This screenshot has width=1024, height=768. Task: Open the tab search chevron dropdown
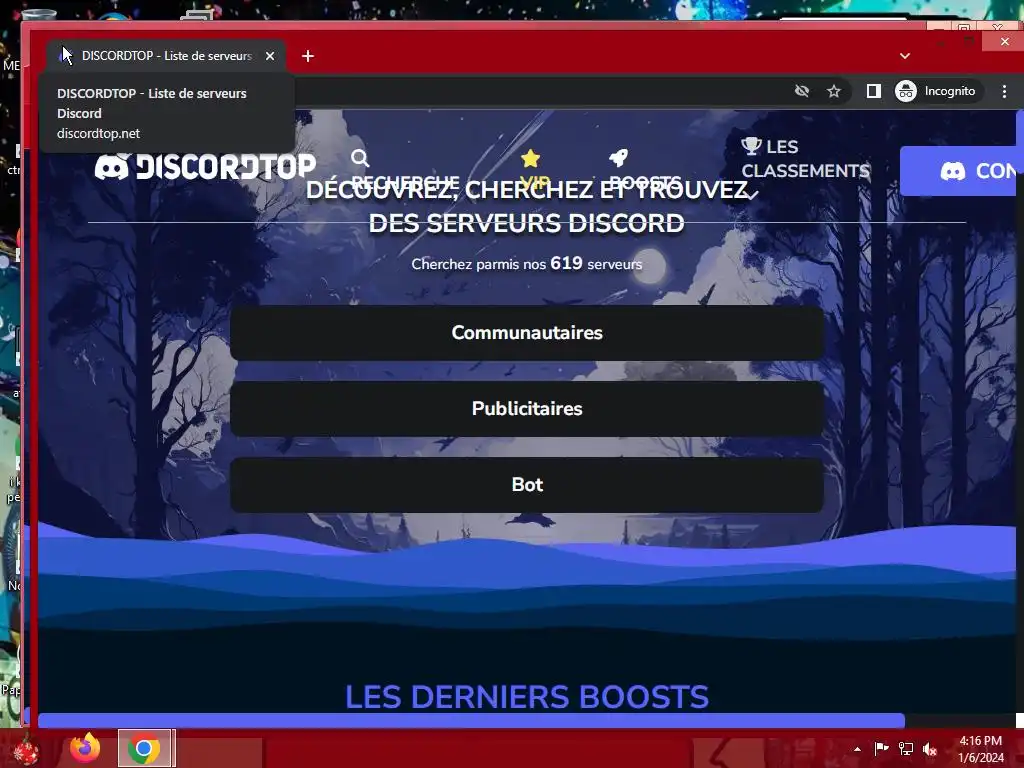[904, 56]
